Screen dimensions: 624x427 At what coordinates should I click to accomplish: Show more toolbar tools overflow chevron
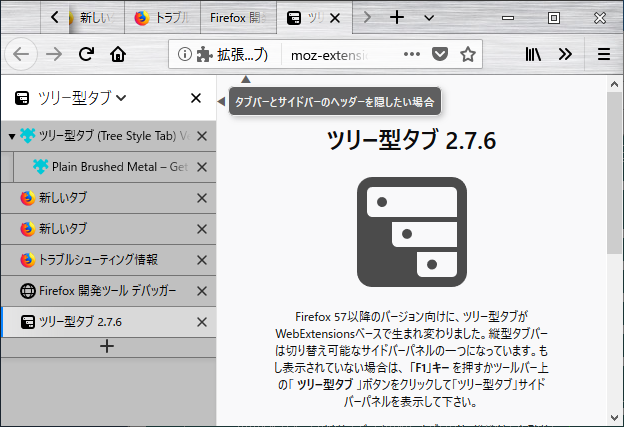click(565, 54)
